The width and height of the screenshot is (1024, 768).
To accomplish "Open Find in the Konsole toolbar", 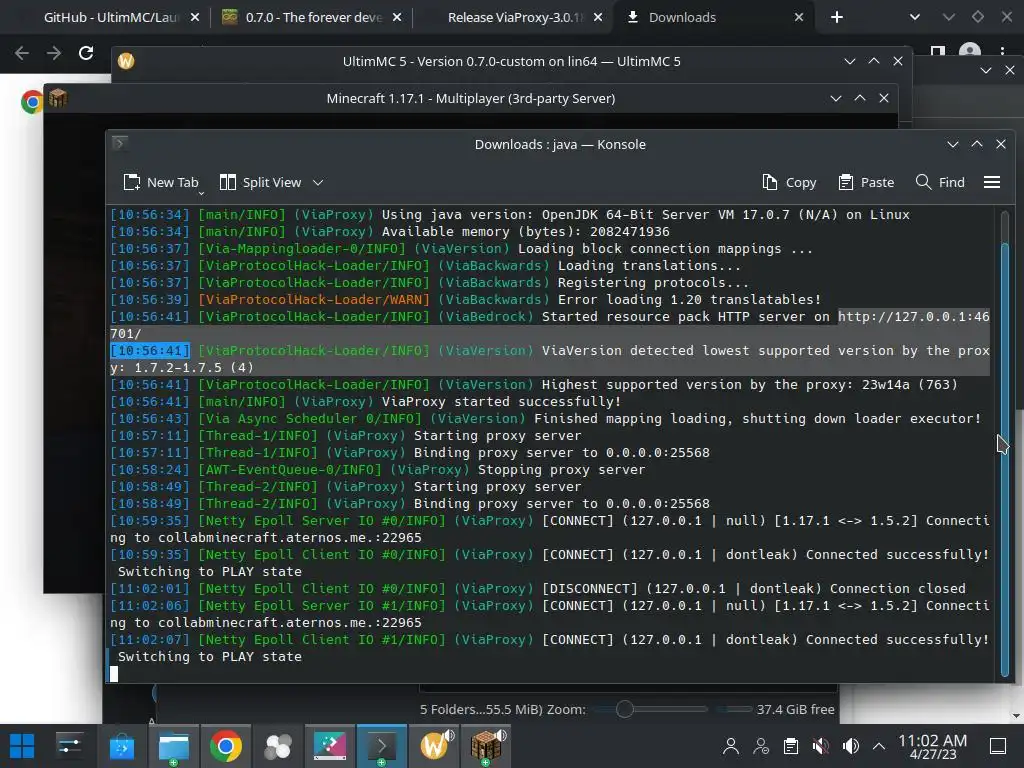I will tap(940, 182).
